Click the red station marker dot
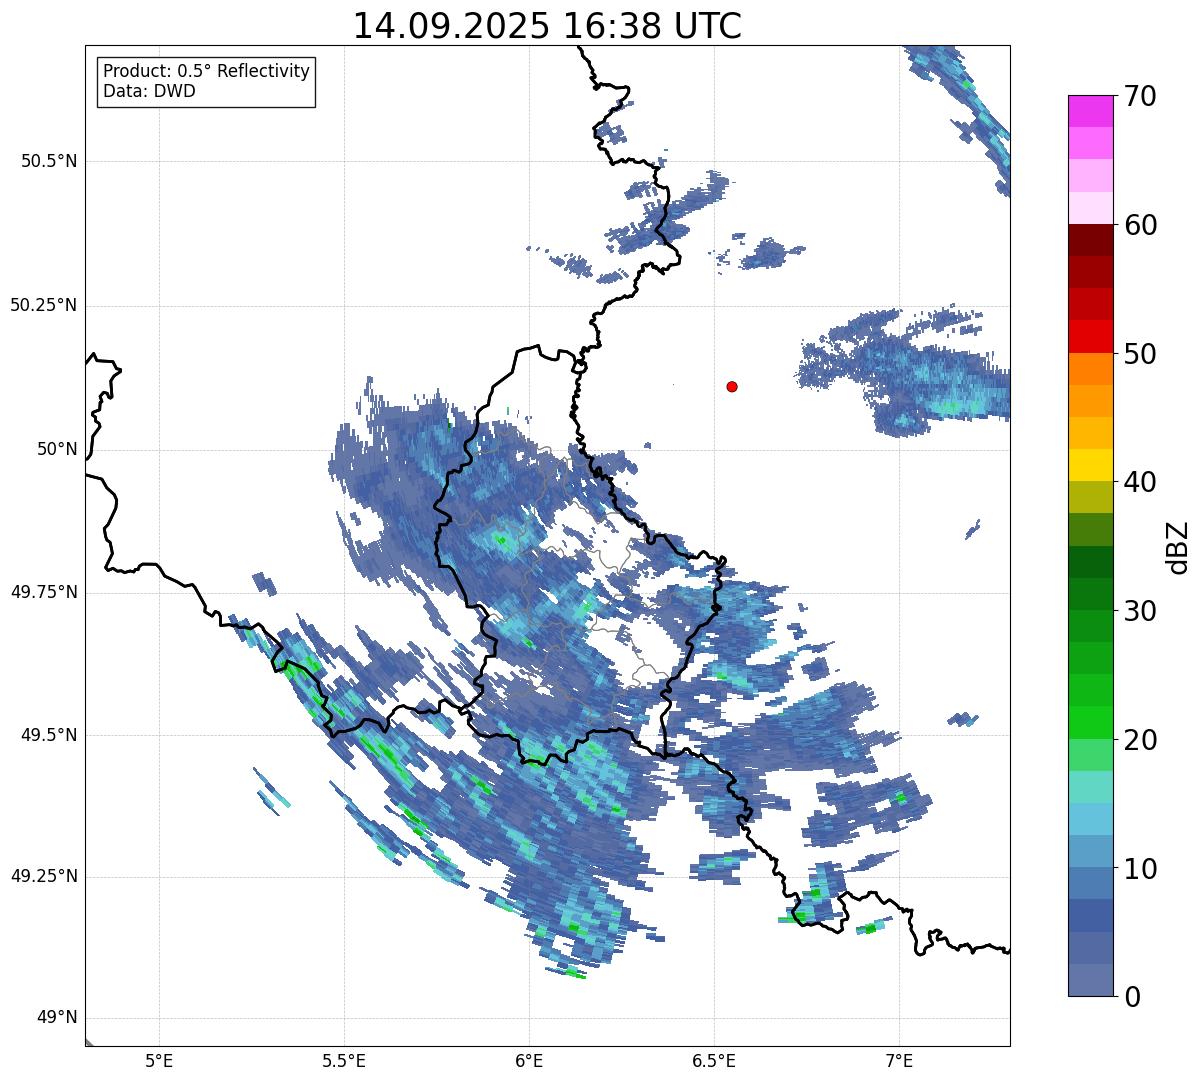The image size is (1202, 1081). (732, 386)
